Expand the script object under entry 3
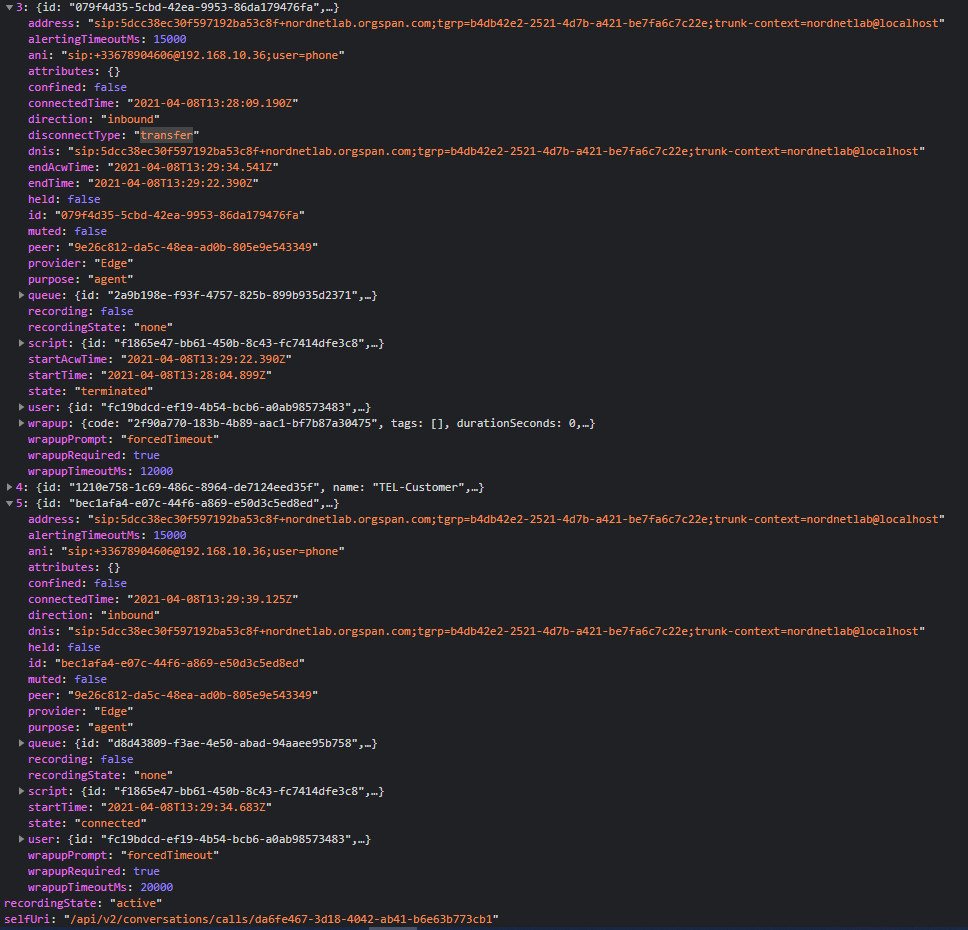Image resolution: width=968 pixels, height=930 pixels. (x=21, y=343)
